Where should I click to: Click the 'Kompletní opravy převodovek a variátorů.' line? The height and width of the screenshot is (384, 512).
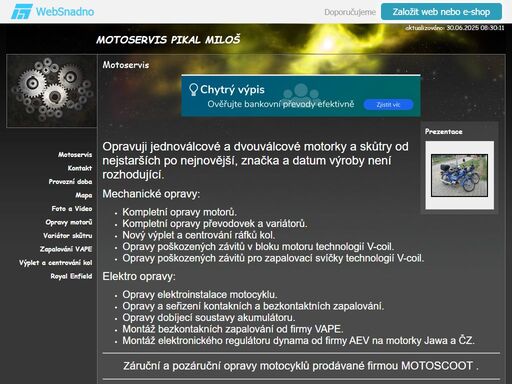click(x=215, y=223)
